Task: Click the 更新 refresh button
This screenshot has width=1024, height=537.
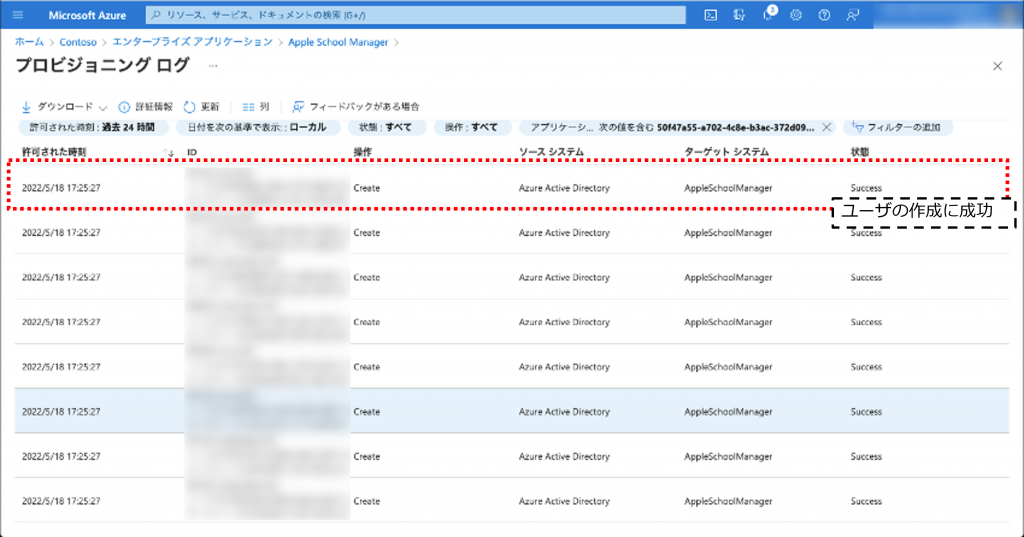Action: [x=202, y=106]
